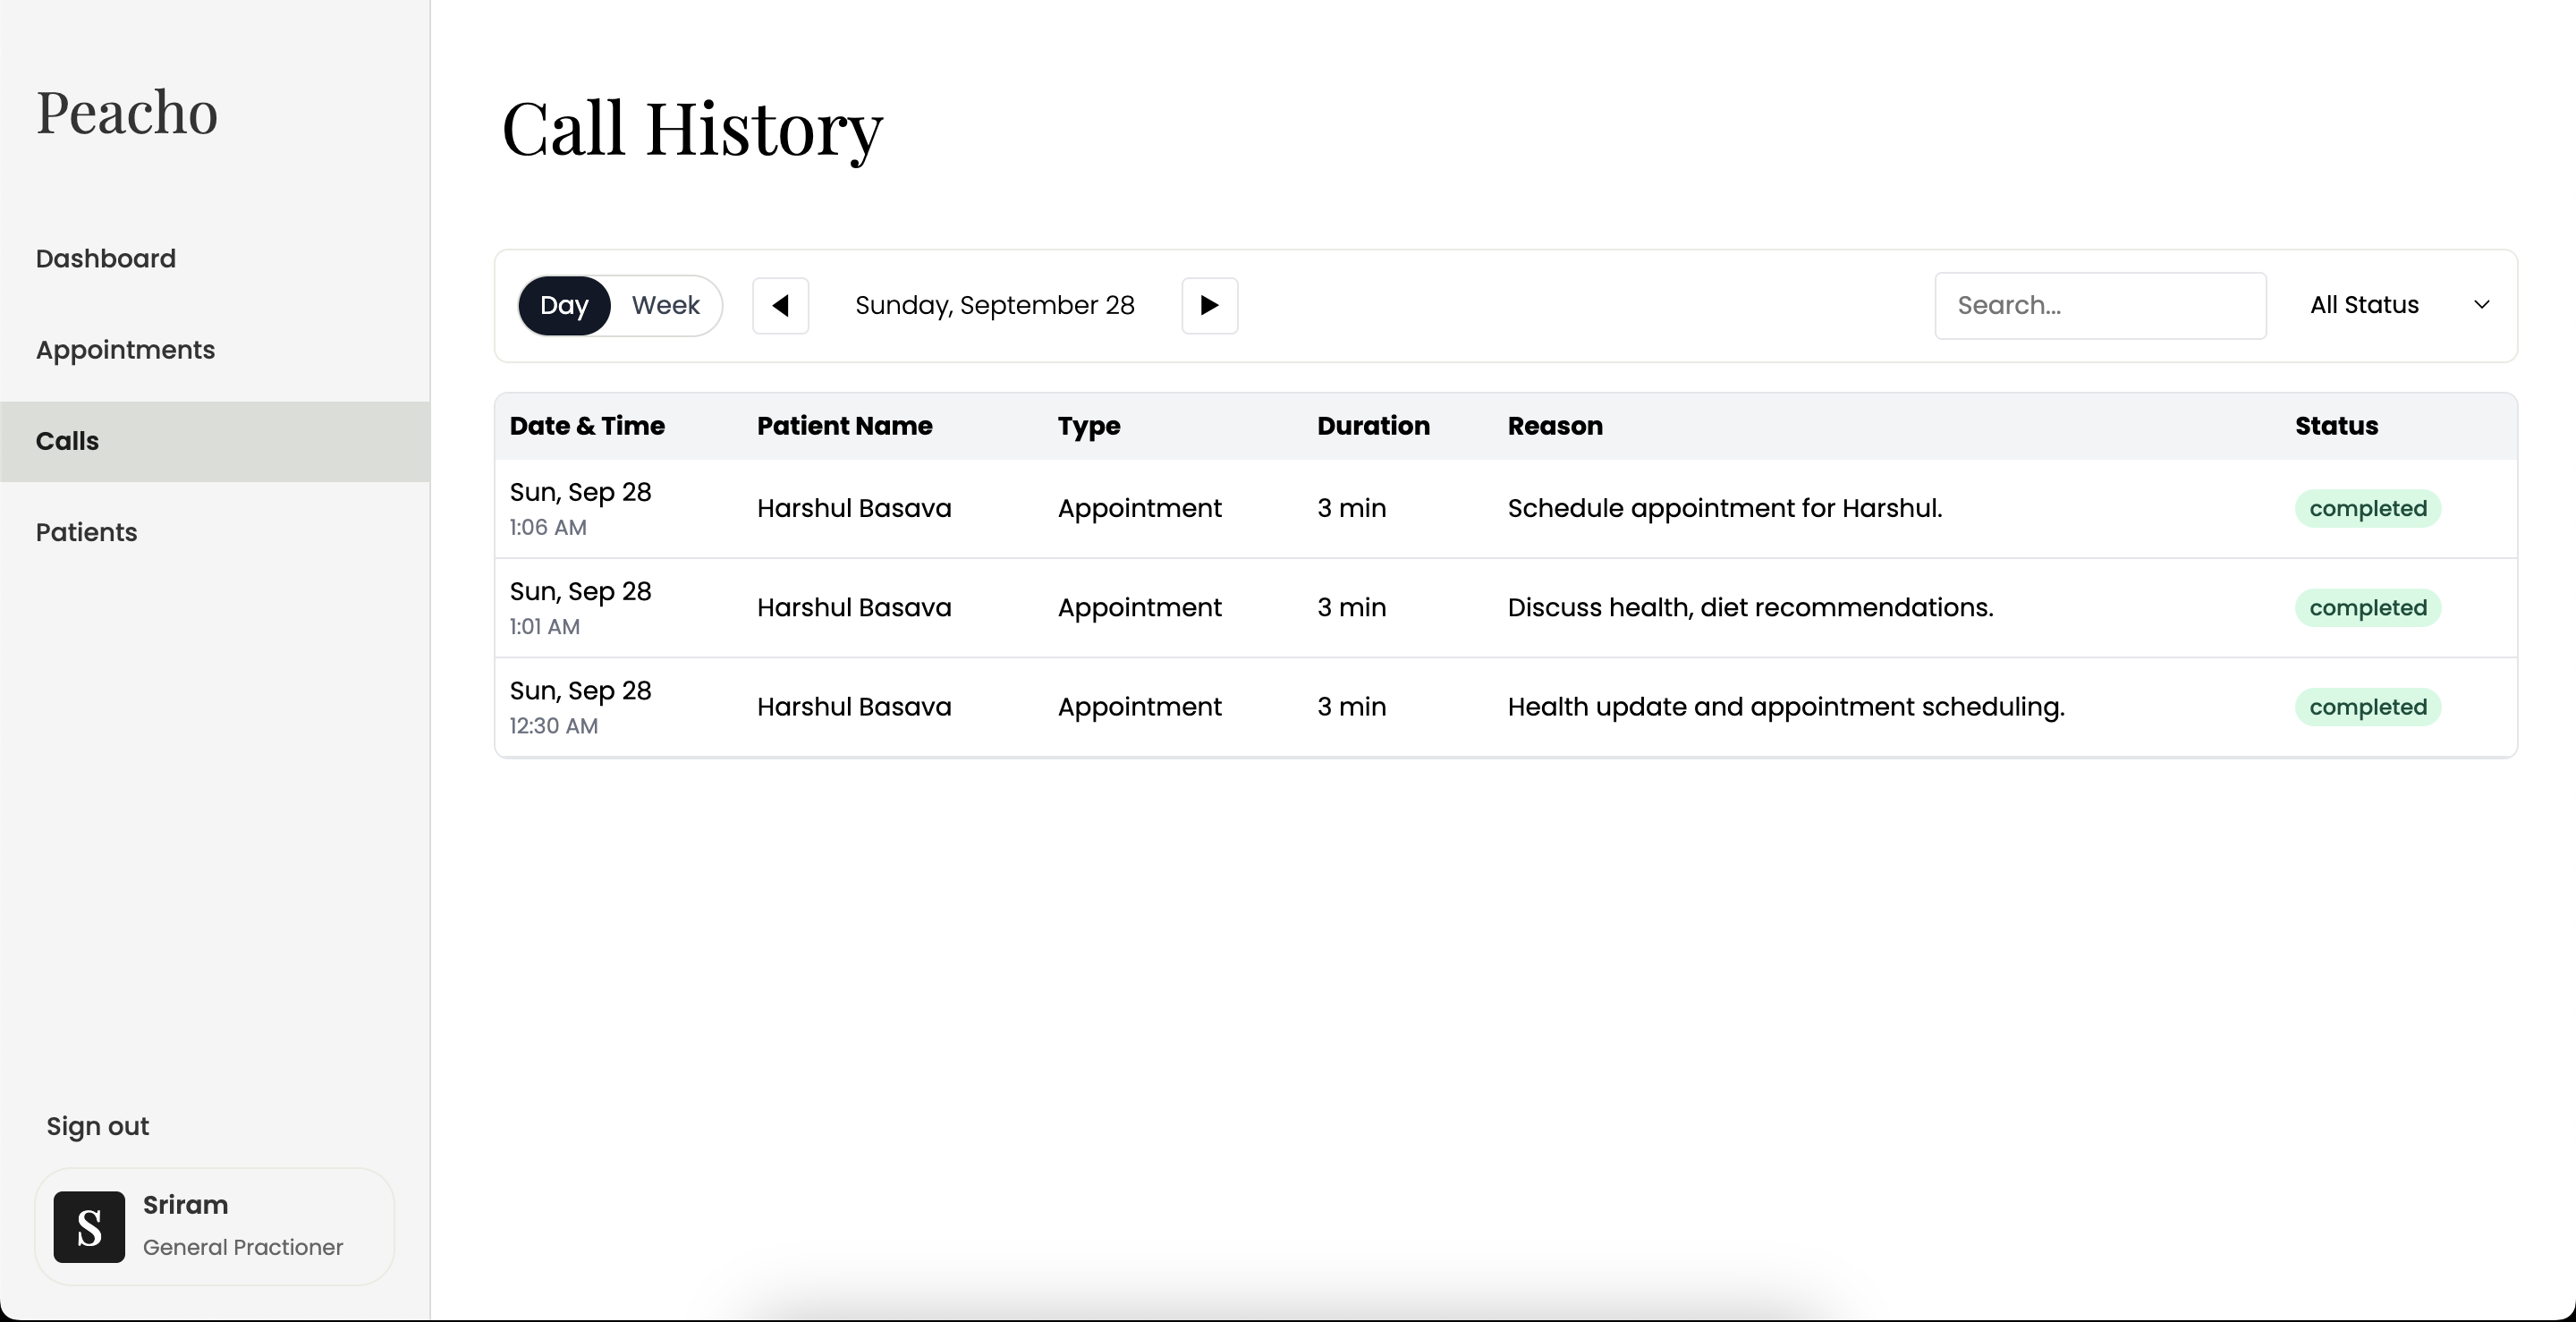
Task: Click the All Status chevron arrow
Action: [x=2481, y=305]
